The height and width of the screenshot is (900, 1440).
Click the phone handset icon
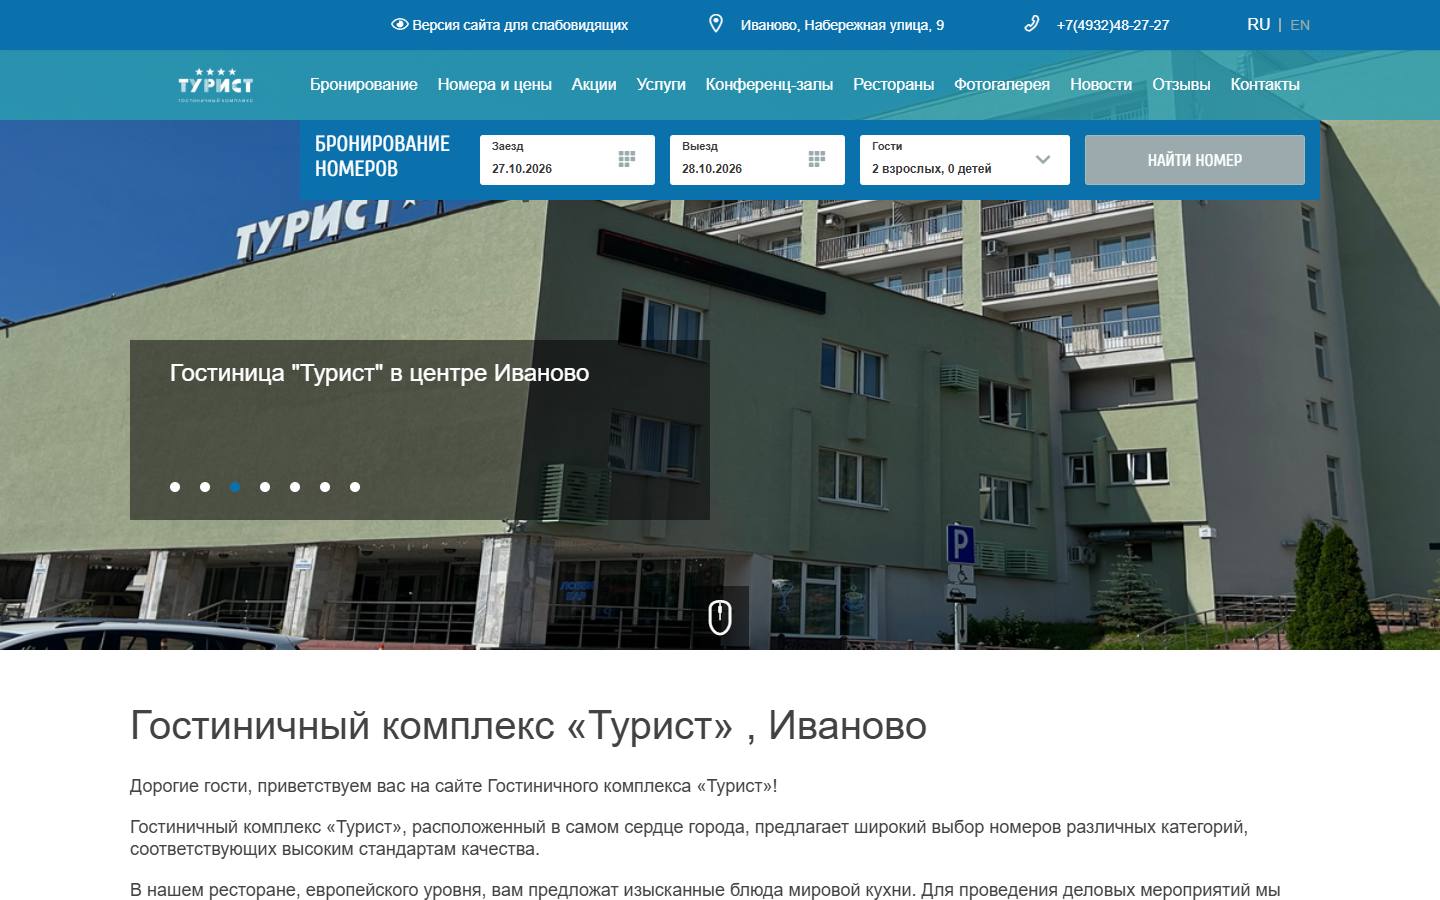(1032, 24)
